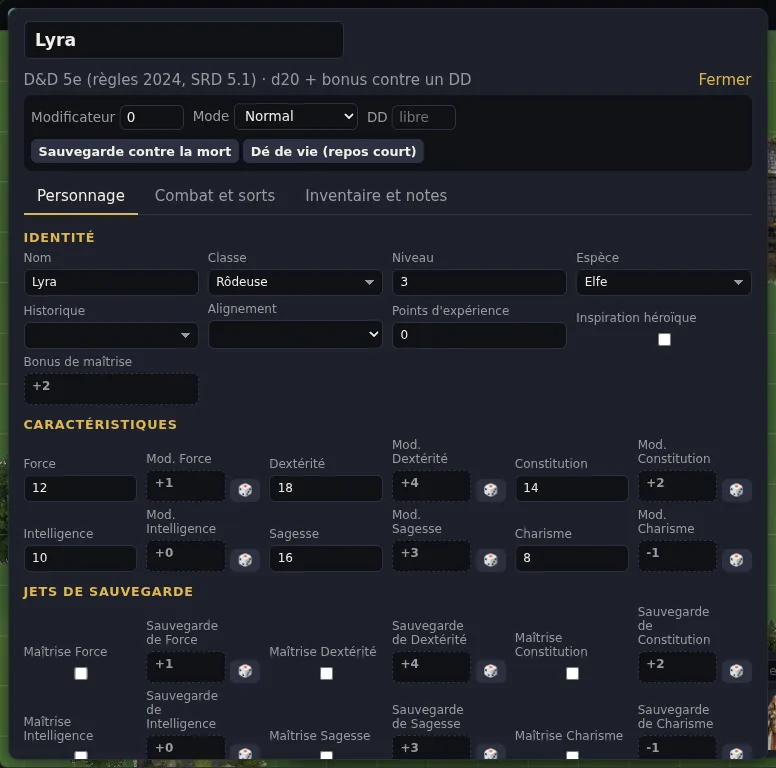Enable Maîtrise Dextérité saving throw proficiency
The width and height of the screenshot is (776, 768).
pyautogui.click(x=326, y=673)
